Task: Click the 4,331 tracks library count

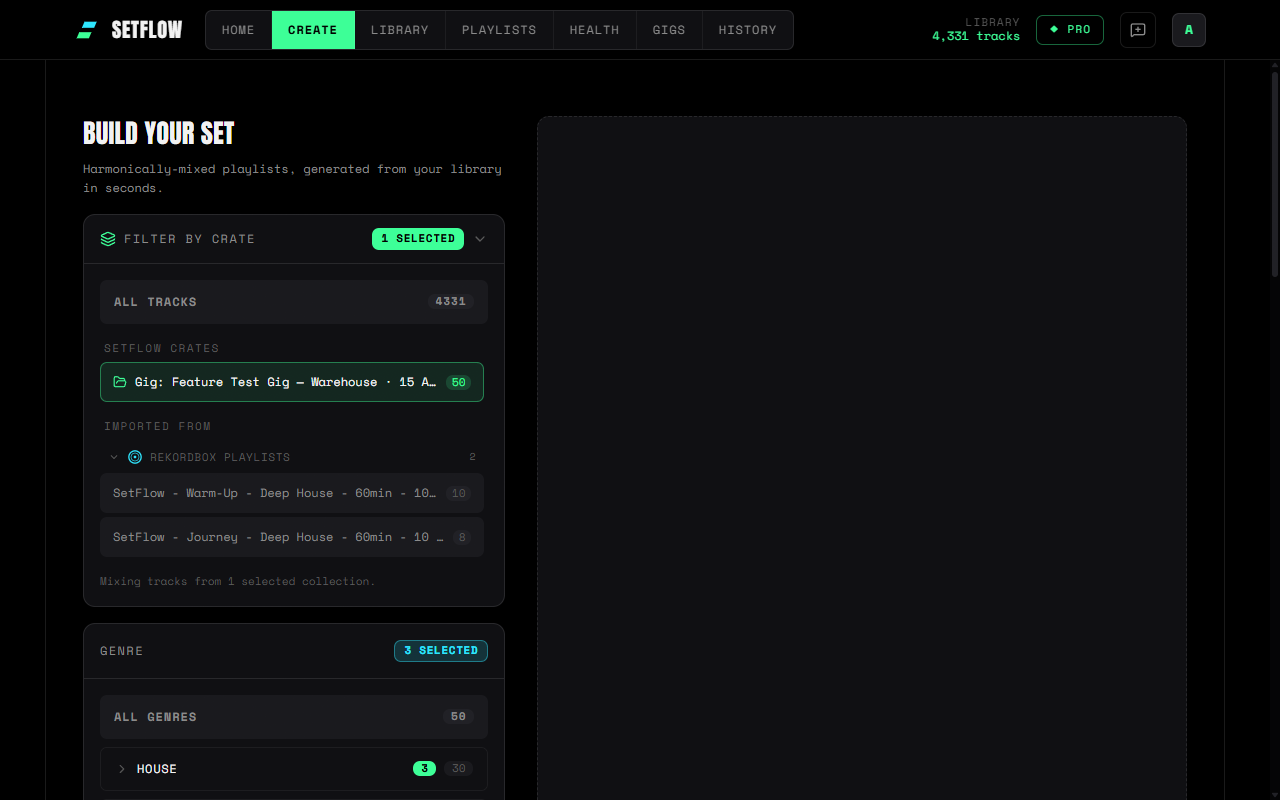Action: point(976,37)
